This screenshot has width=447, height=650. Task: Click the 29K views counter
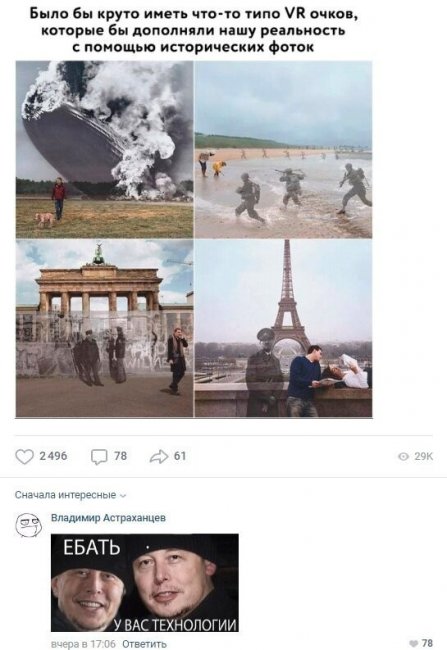click(x=423, y=456)
